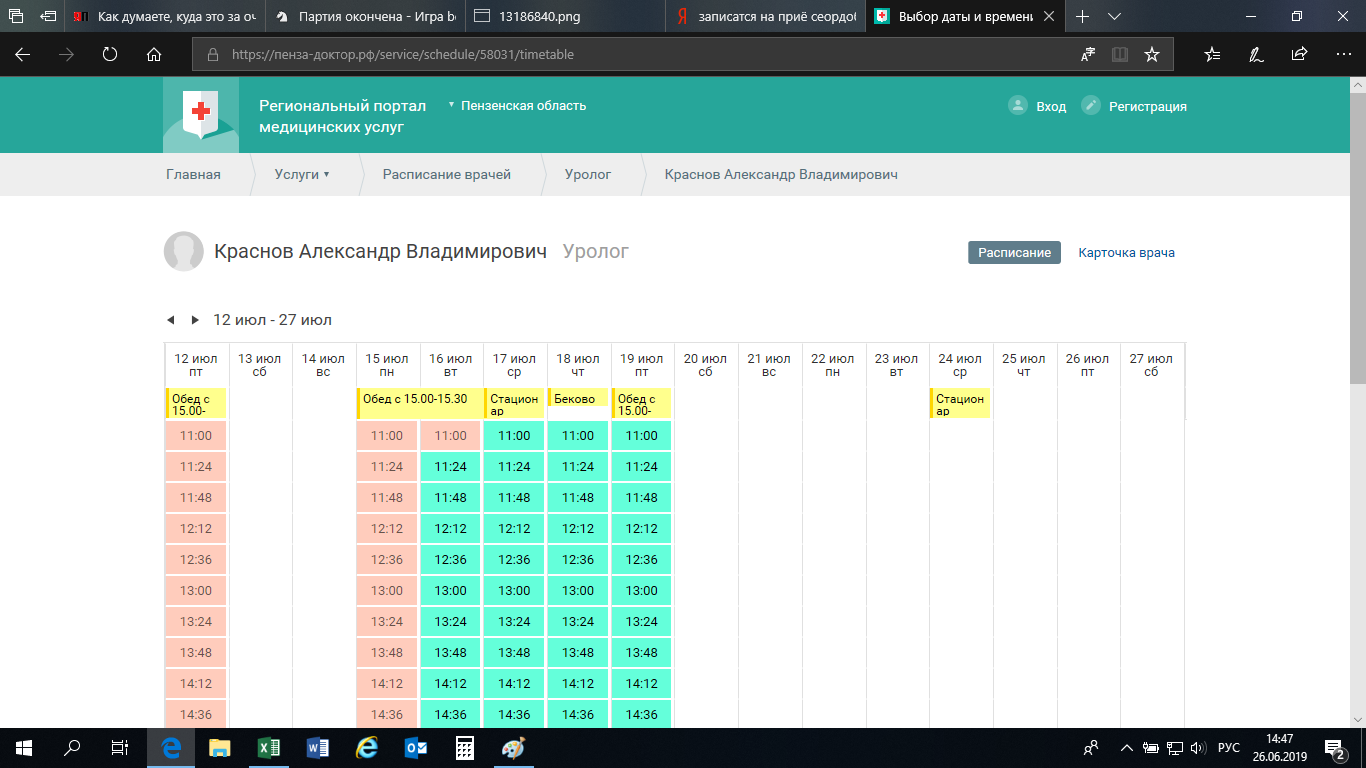Switch to the Yandex 'записатся на приём' tab
The height and width of the screenshot is (768, 1366).
click(x=765, y=17)
